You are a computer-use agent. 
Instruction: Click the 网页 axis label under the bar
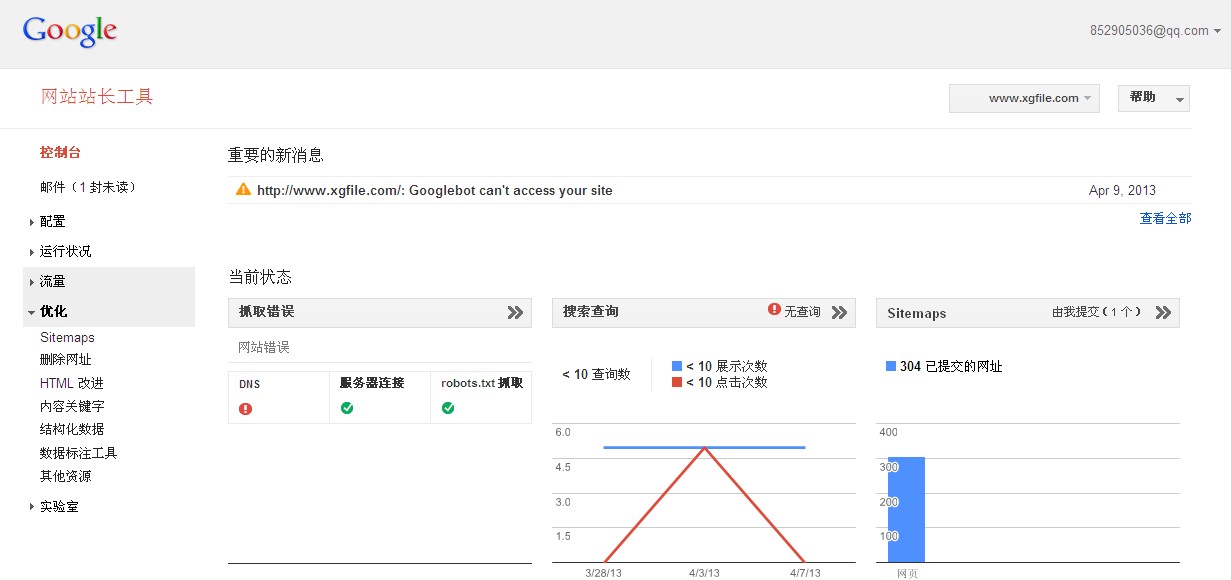[x=907, y=573]
